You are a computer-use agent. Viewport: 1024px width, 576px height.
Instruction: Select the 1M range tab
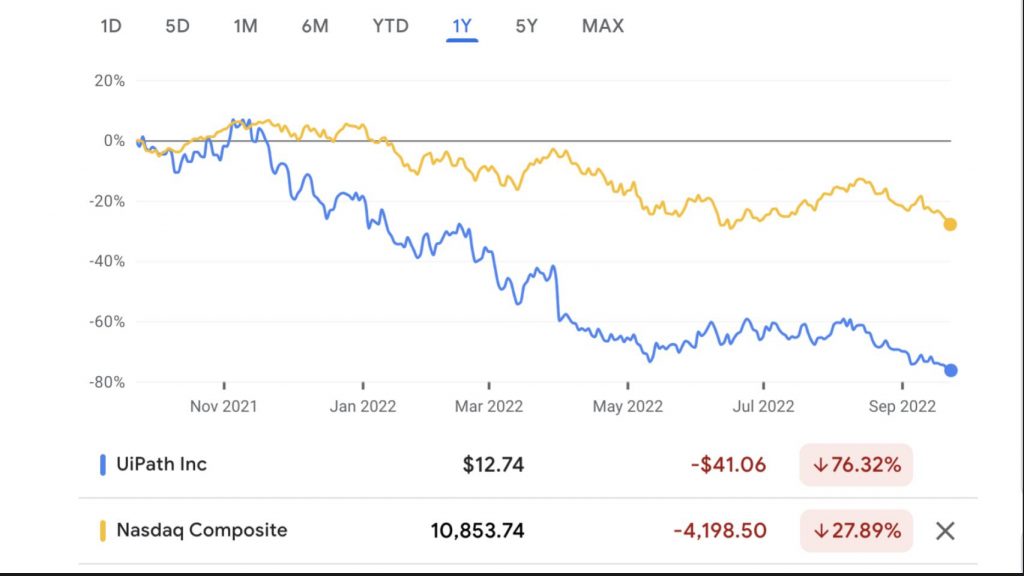point(245,26)
